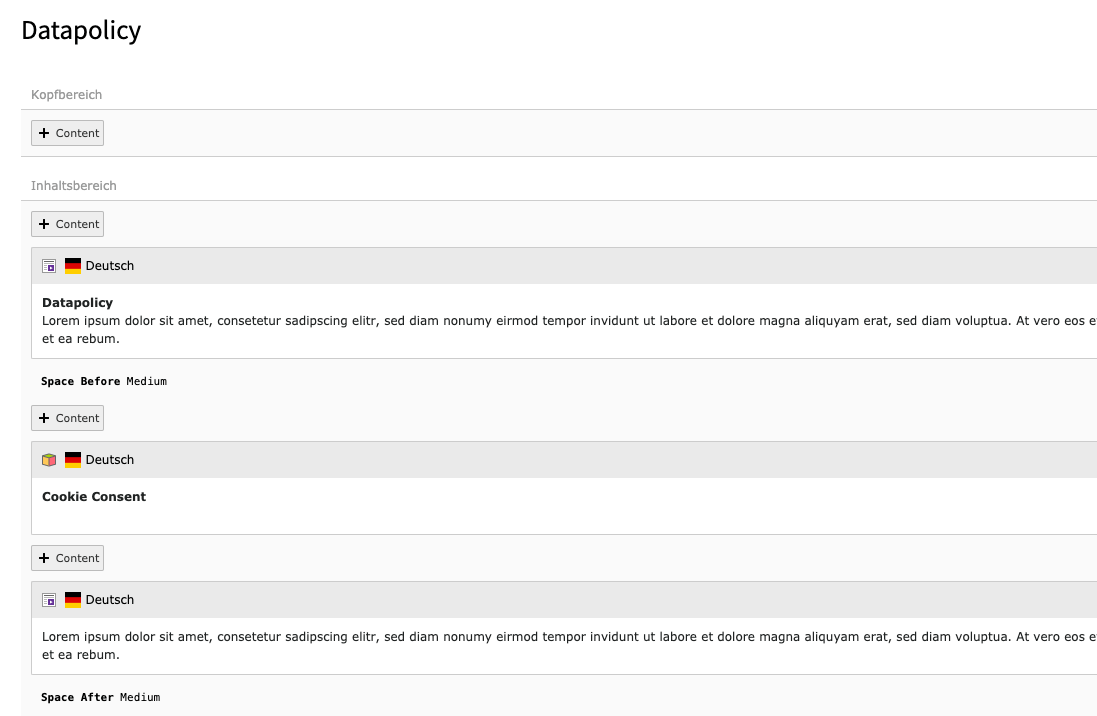Screen dimensions: 1097x716
Task: Add content above the Cookie Consent element
Action: [x=67, y=418]
